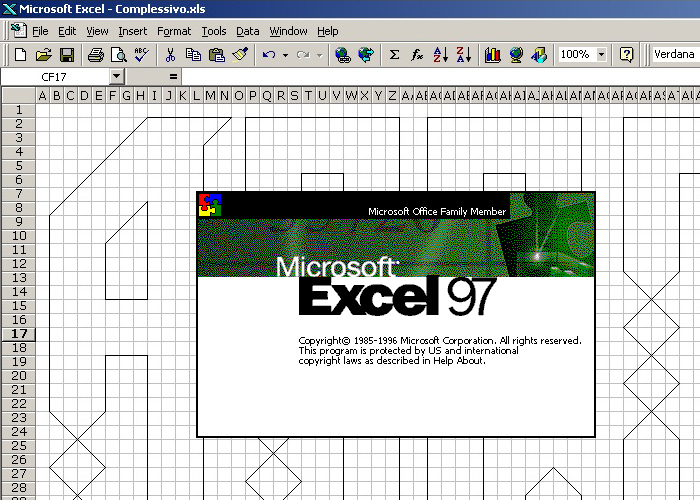Open the Format menu
The image size is (700, 500).
(174, 31)
